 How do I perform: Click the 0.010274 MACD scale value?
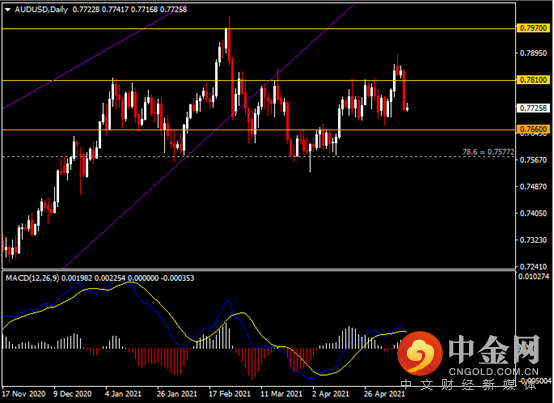pyautogui.click(x=534, y=276)
